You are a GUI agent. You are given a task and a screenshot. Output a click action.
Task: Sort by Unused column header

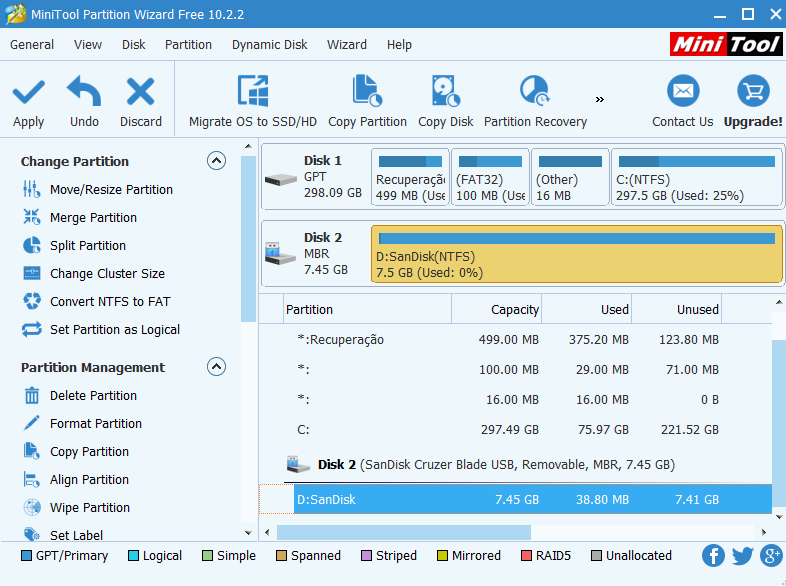tap(676, 309)
